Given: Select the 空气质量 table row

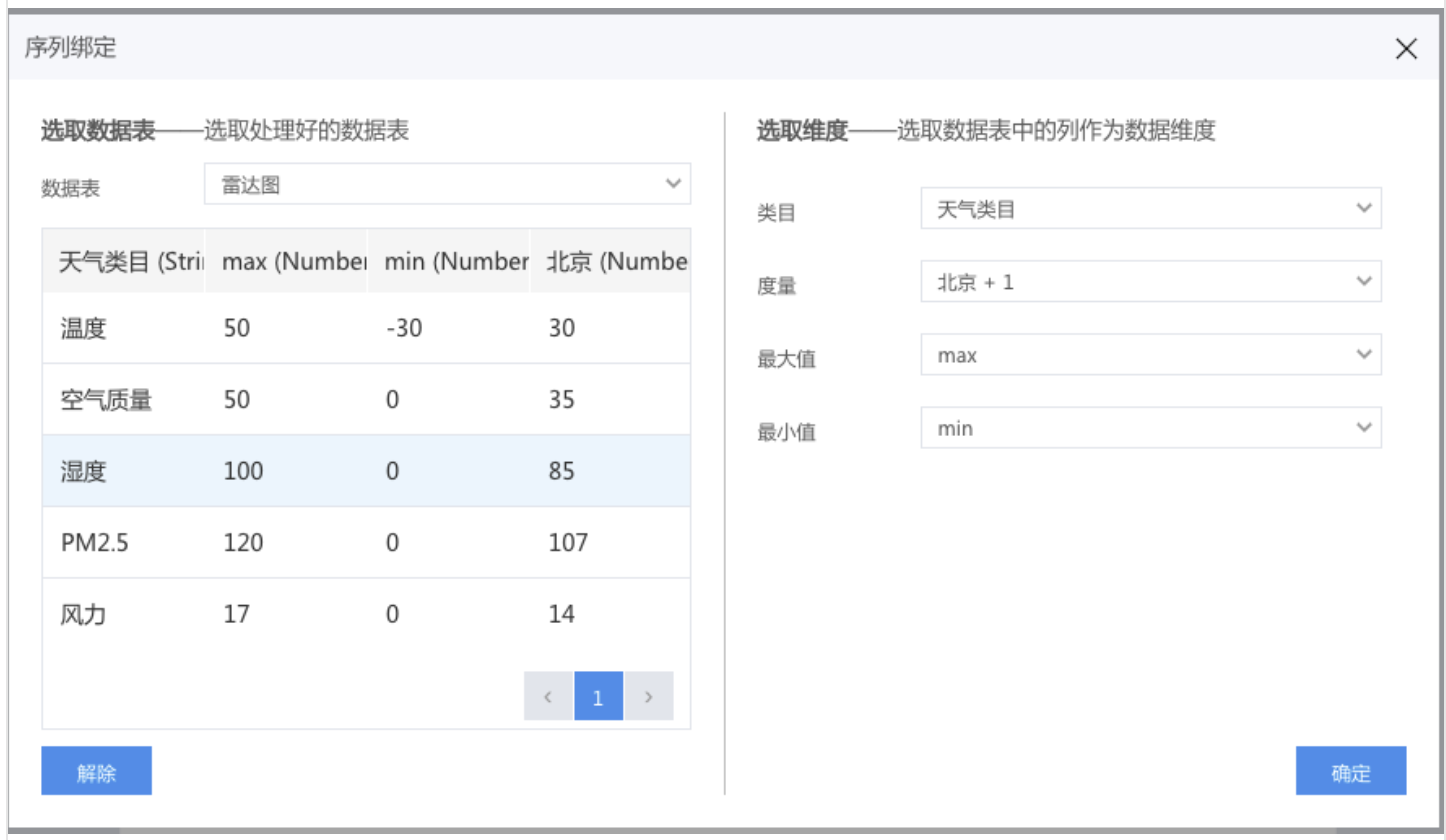Looking at the screenshot, I should pos(366,400).
